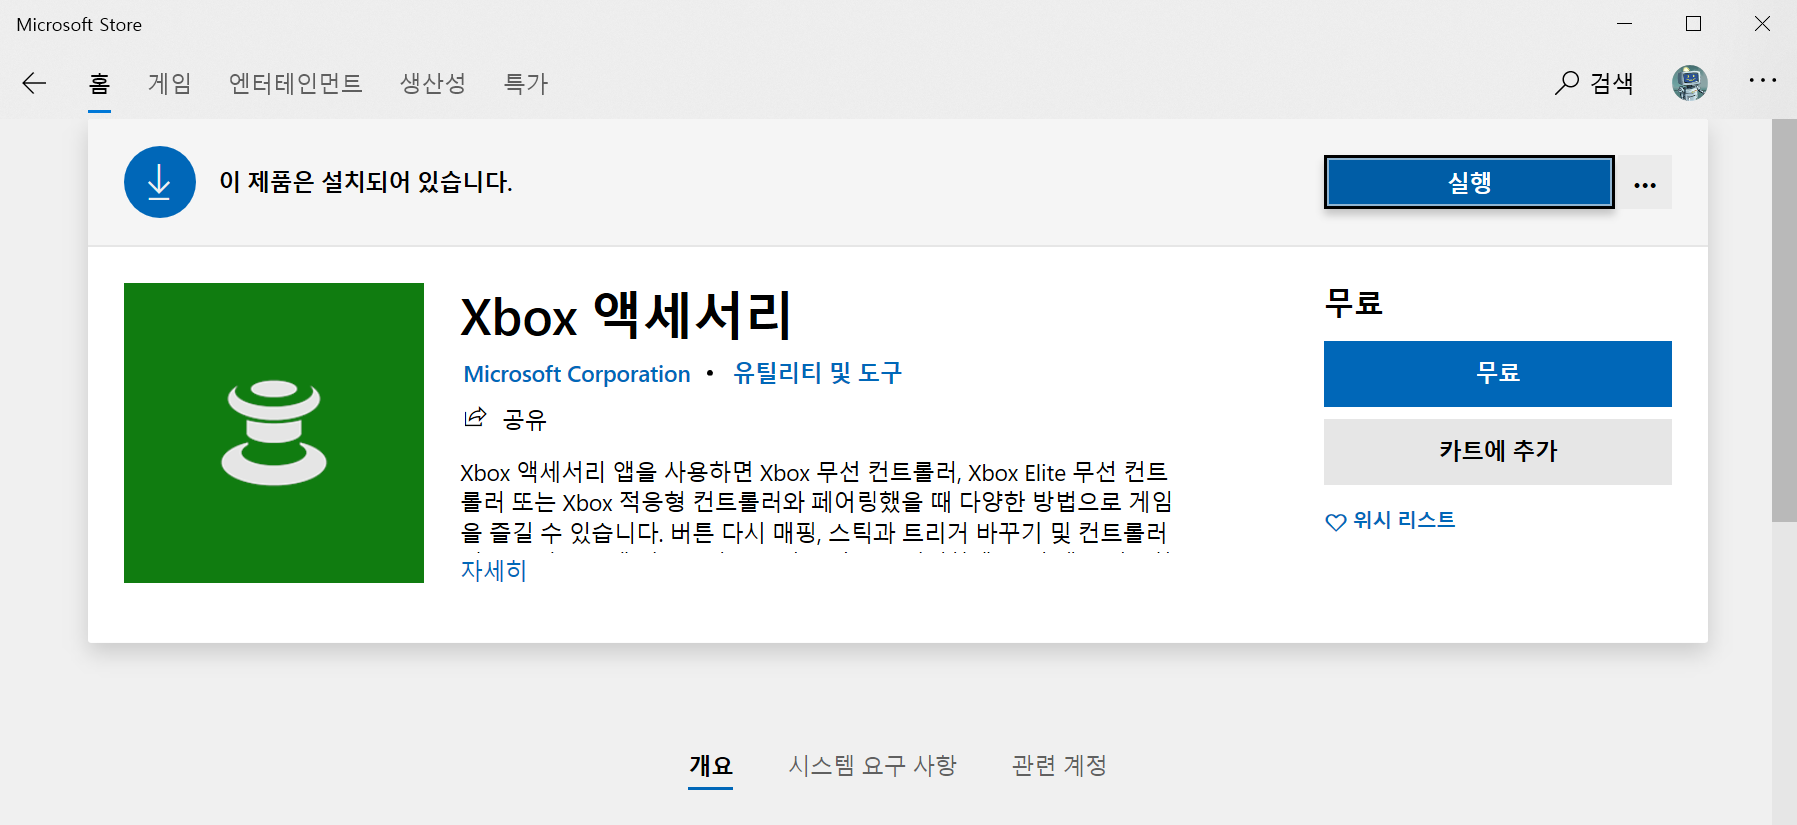Open the 특가 tab
The height and width of the screenshot is (825, 1797).
pos(526,83)
